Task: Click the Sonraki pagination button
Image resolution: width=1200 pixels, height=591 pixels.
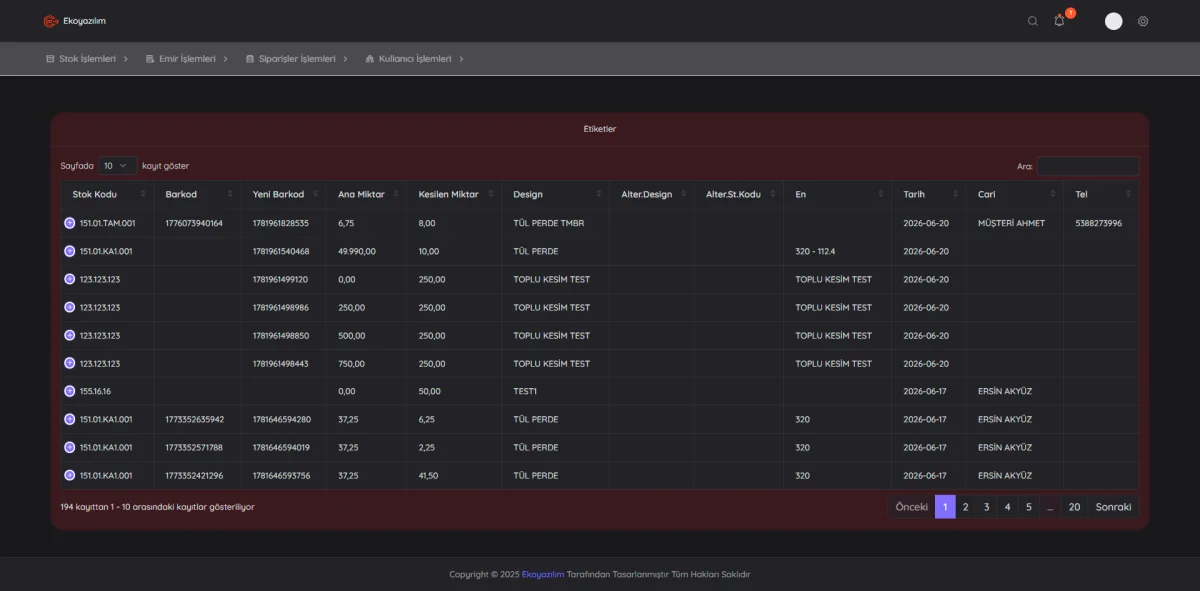Action: pos(1113,507)
